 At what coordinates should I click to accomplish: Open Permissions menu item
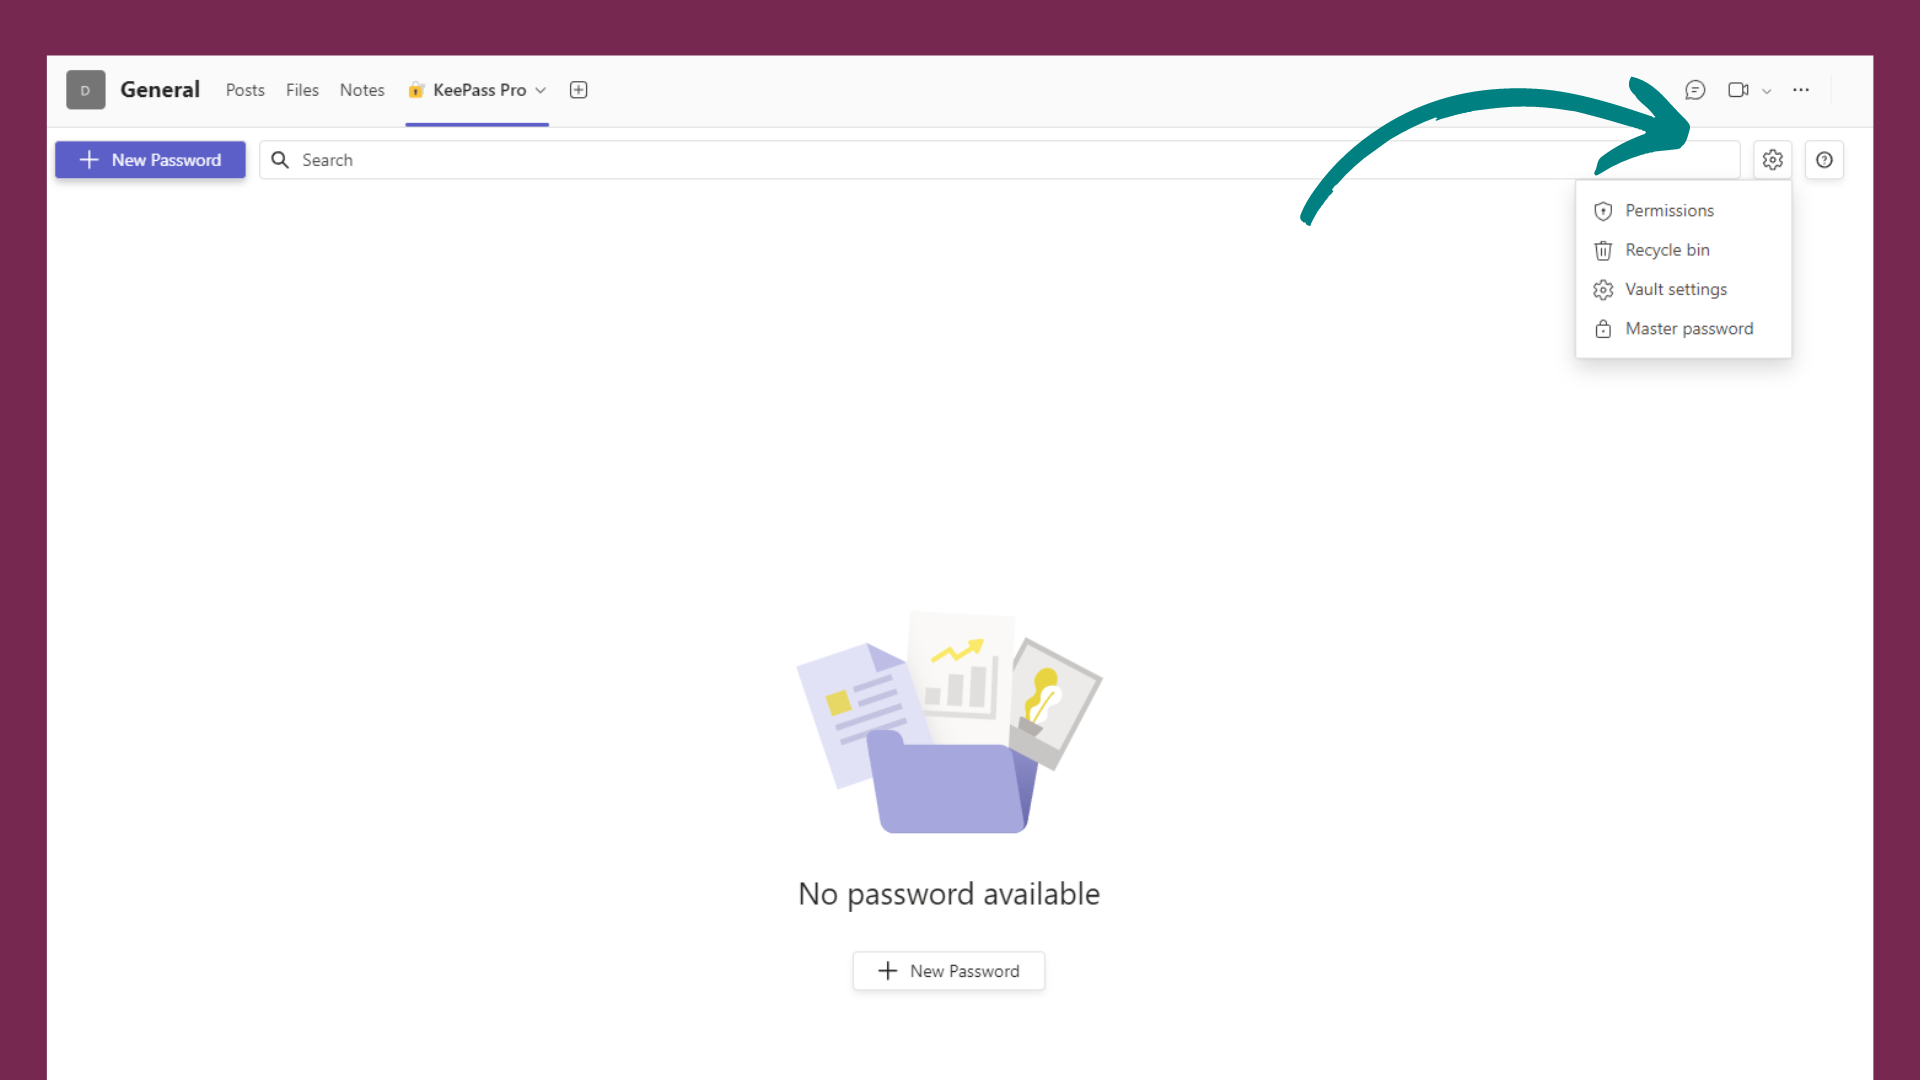click(1667, 210)
